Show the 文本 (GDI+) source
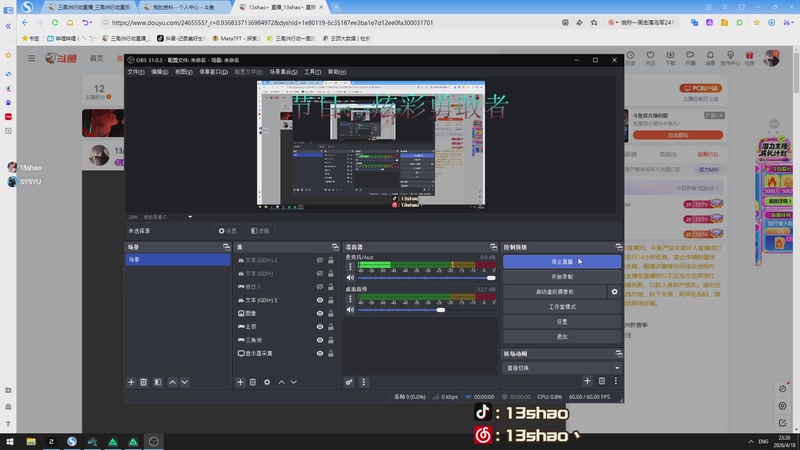Screen dimensions: 800x450 (x=320, y=273)
